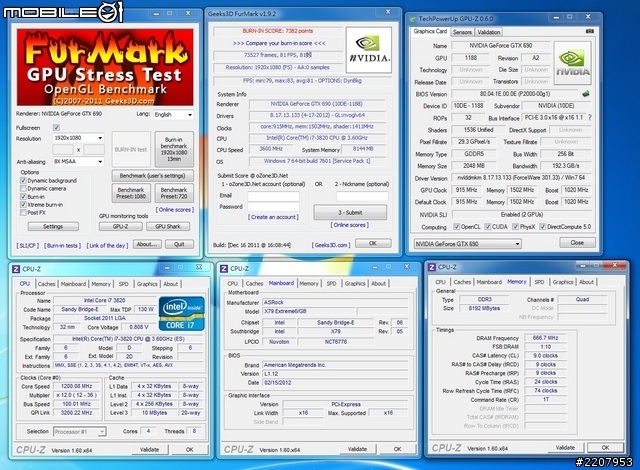
Task: Click the NVIDIA logo in GPU-Z window
Action: pos(572,63)
